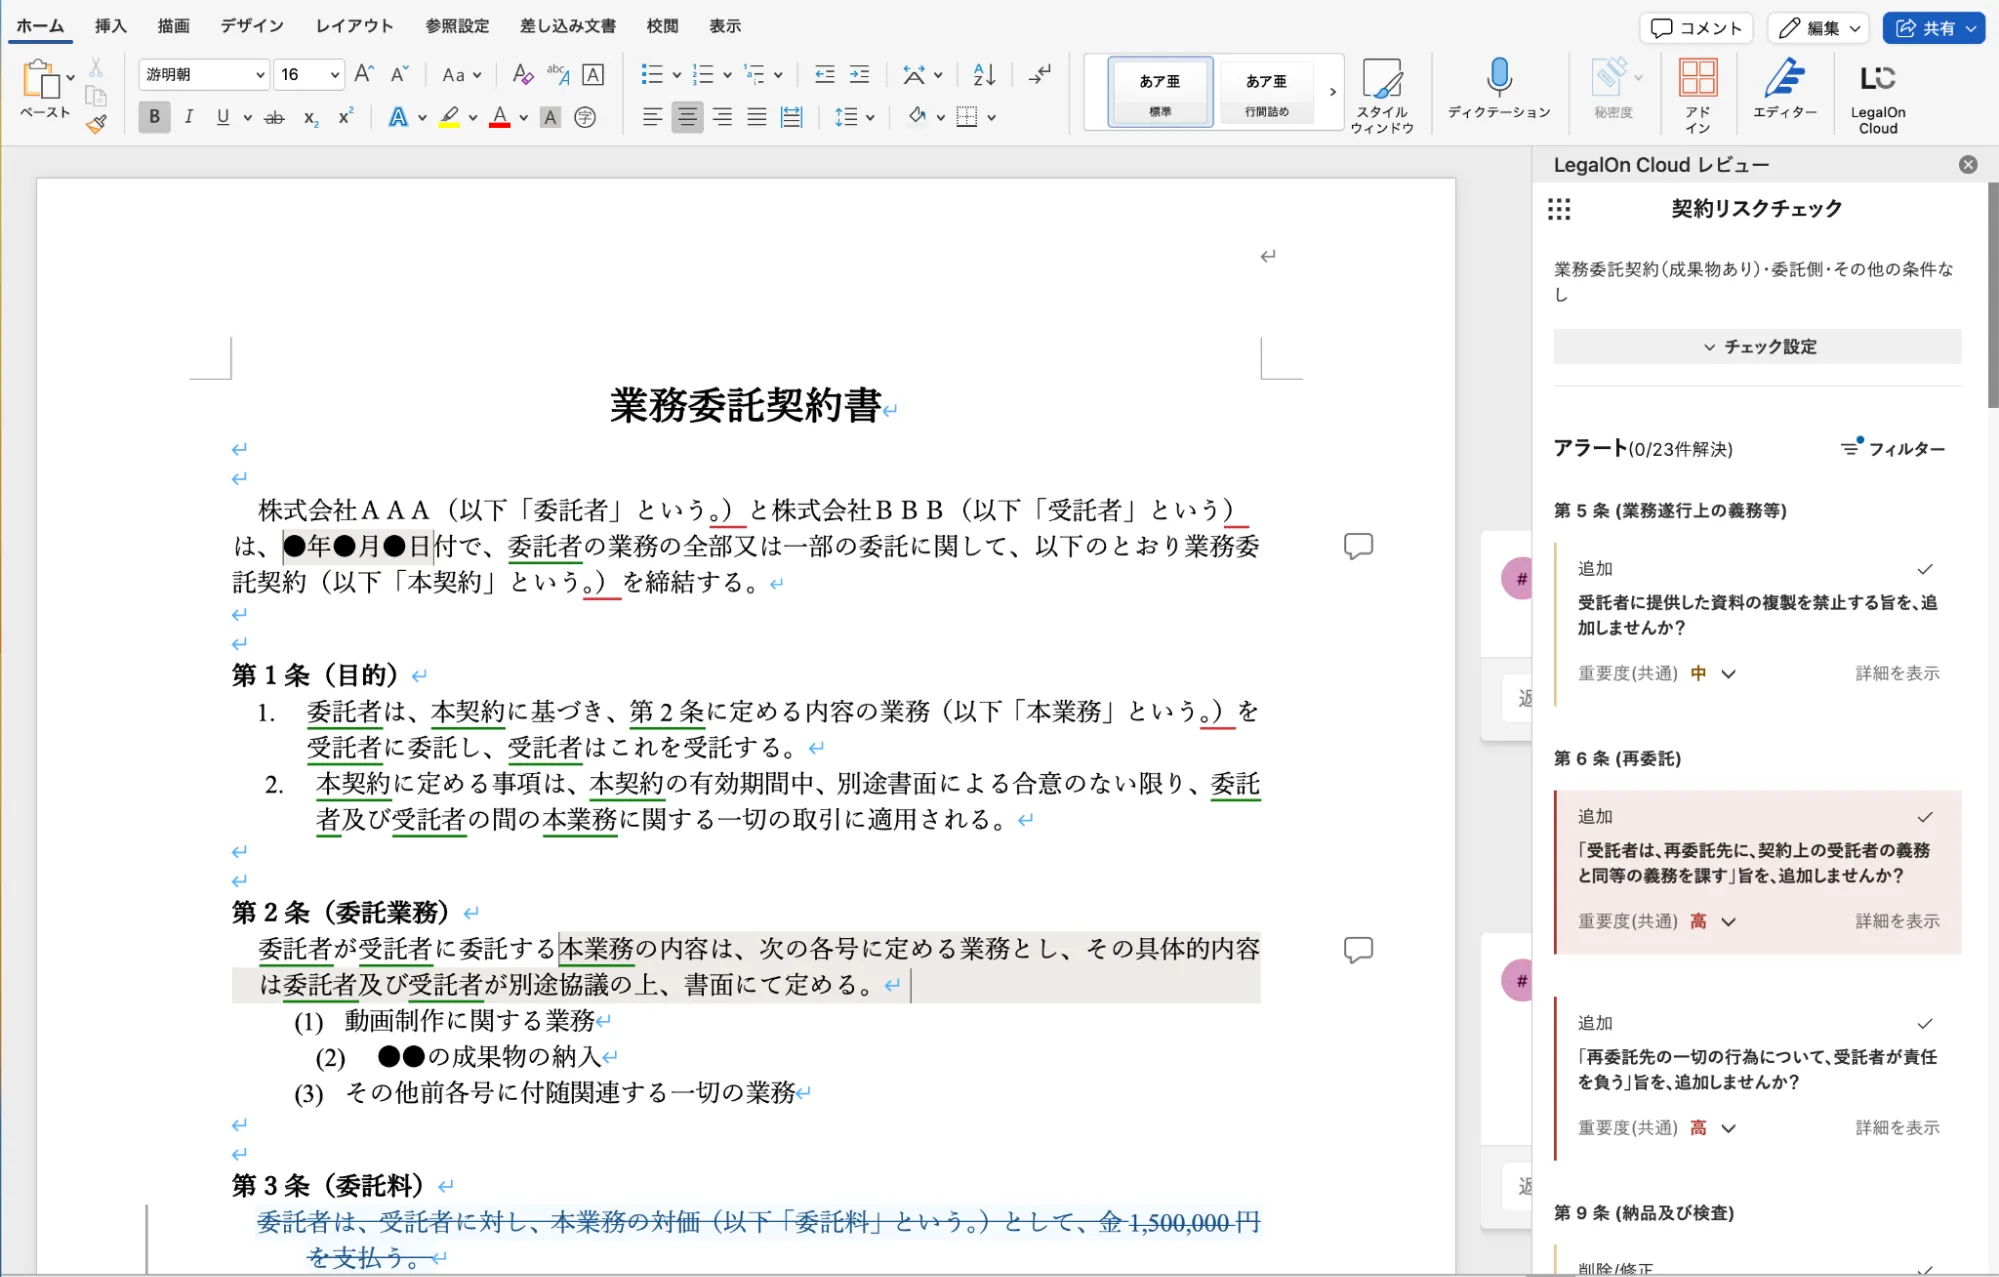This screenshot has height=1277, width=1999.
Task: Click the コメント button
Action: coord(1696,28)
